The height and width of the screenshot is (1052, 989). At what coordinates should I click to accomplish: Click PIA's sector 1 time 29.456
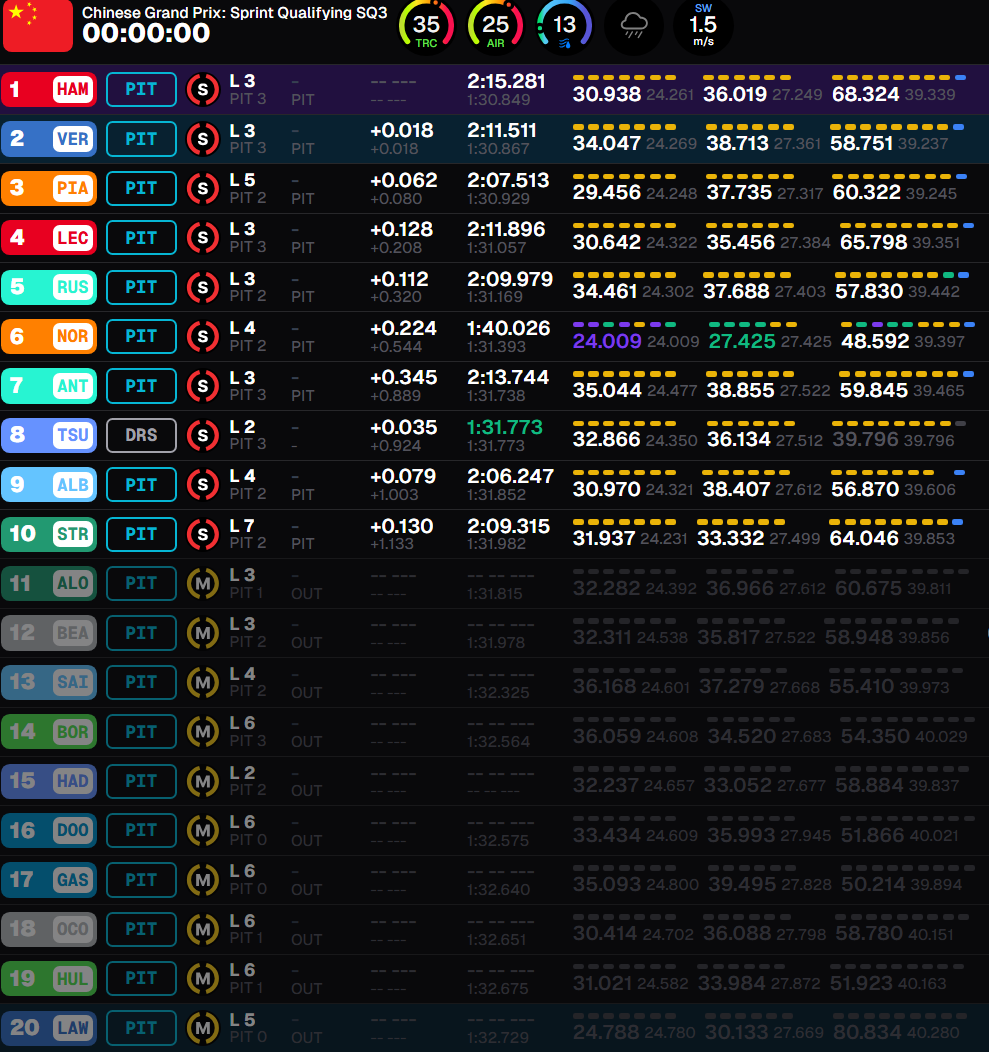click(607, 193)
